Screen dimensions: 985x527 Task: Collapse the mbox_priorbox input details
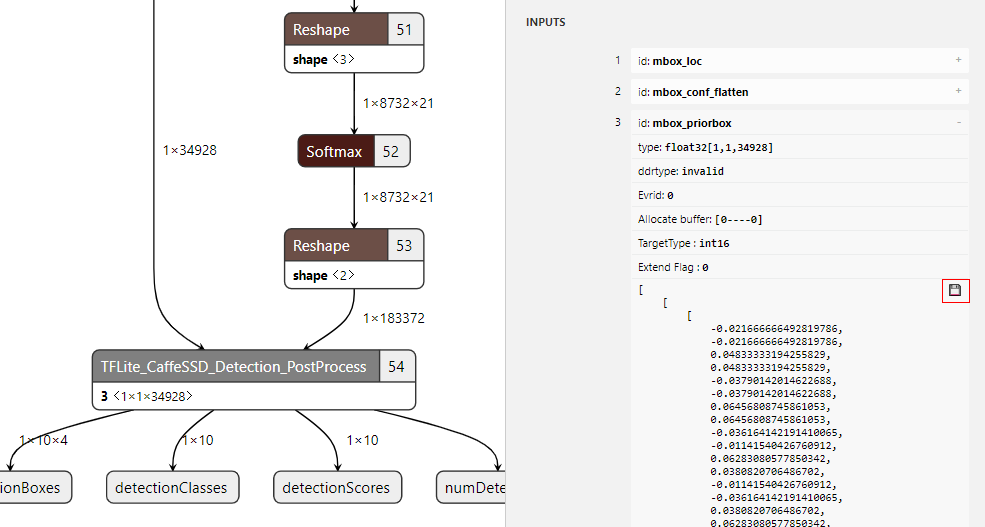coord(958,123)
